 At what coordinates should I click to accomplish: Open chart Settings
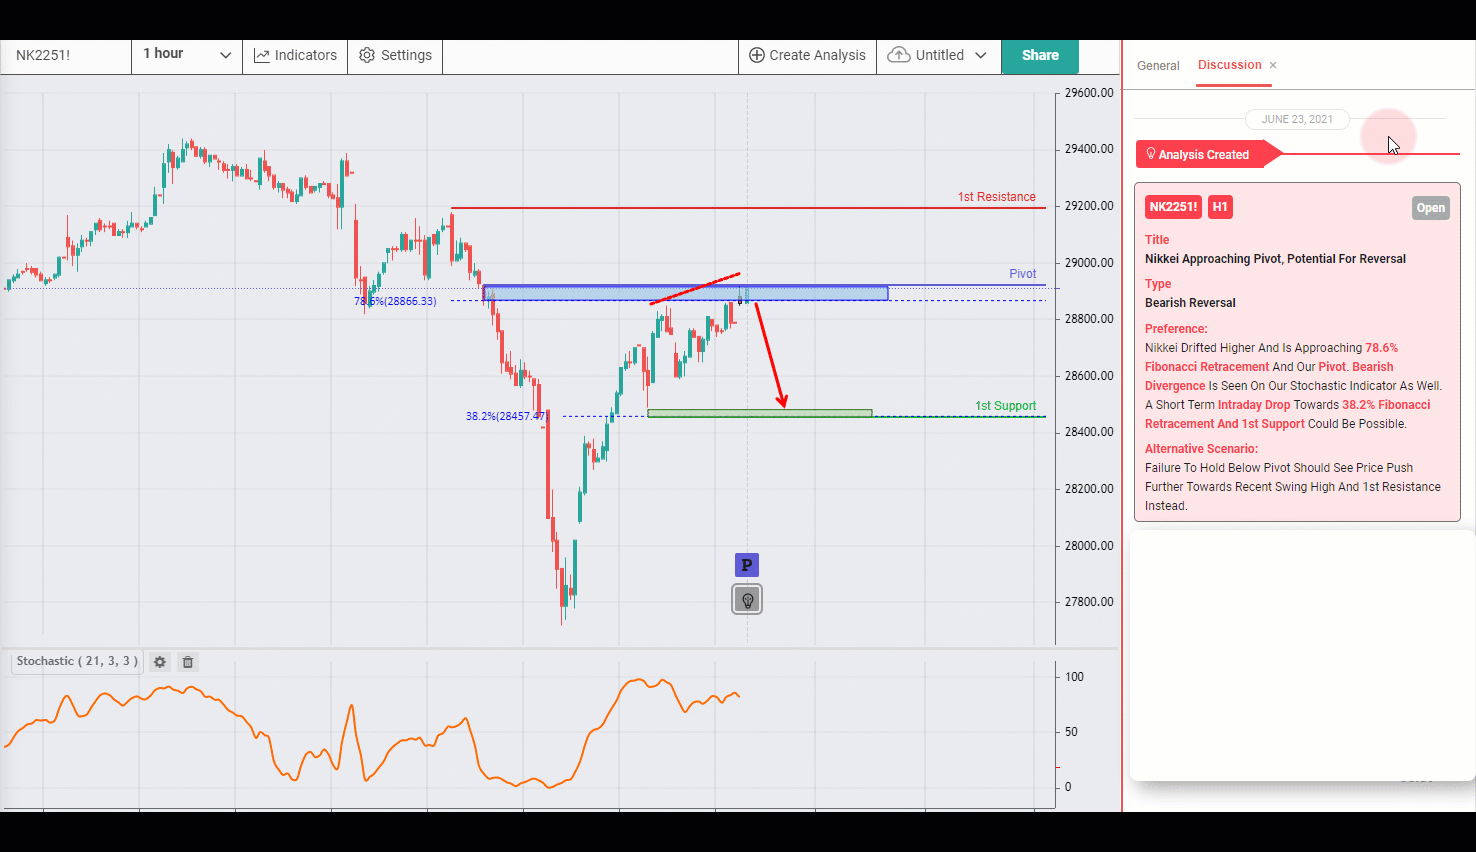pos(395,55)
